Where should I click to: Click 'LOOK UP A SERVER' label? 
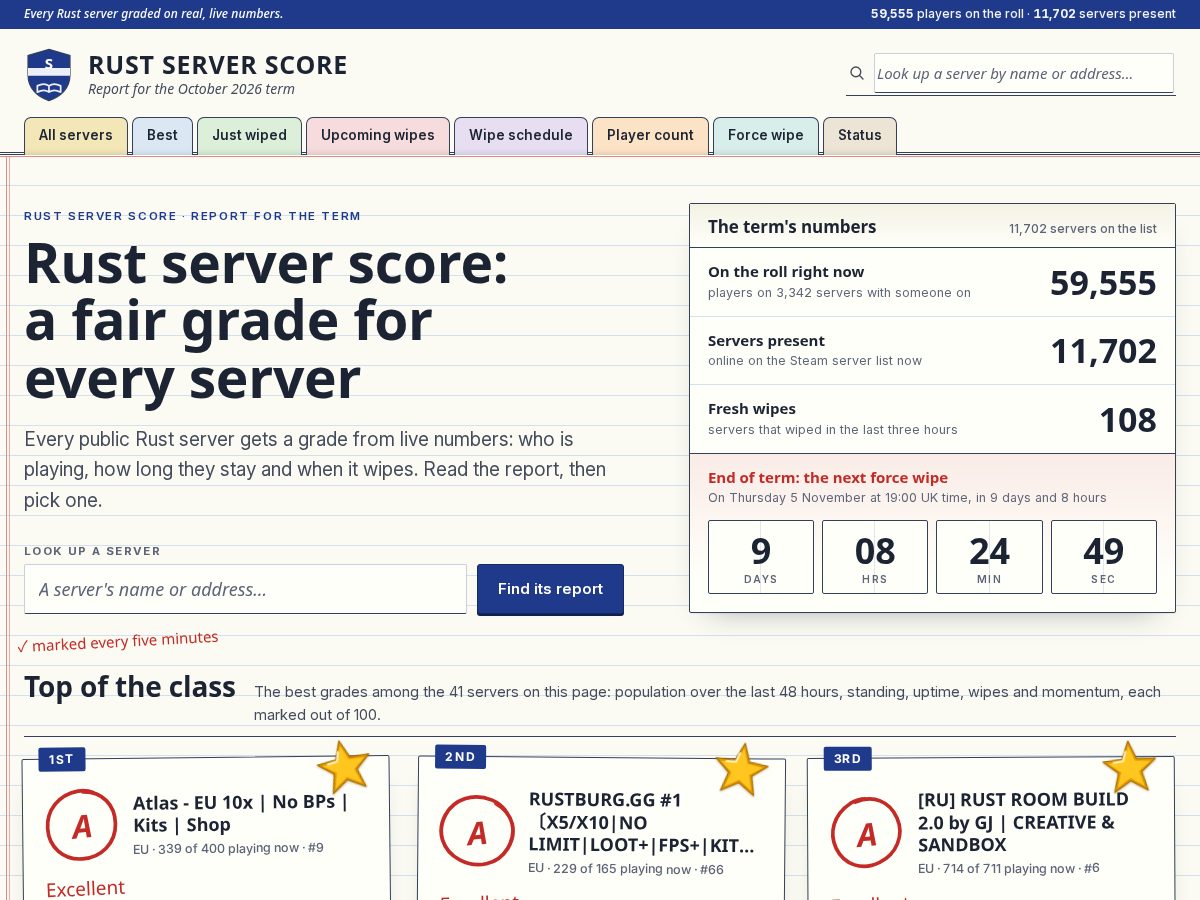coord(92,551)
